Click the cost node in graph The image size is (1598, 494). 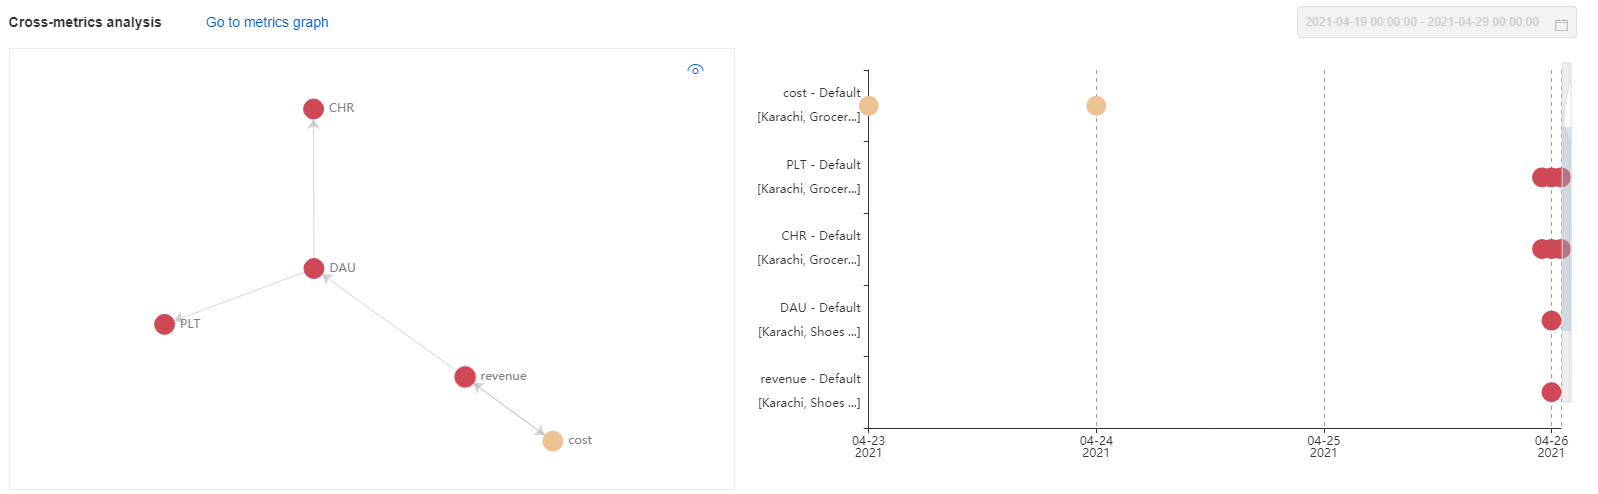pos(553,441)
